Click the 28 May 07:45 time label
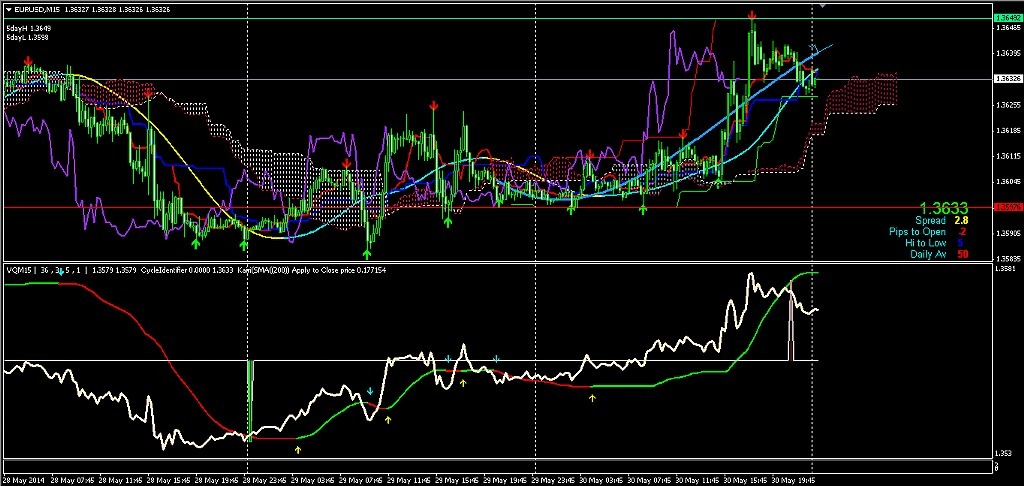1024x486 pixels. pos(74,479)
